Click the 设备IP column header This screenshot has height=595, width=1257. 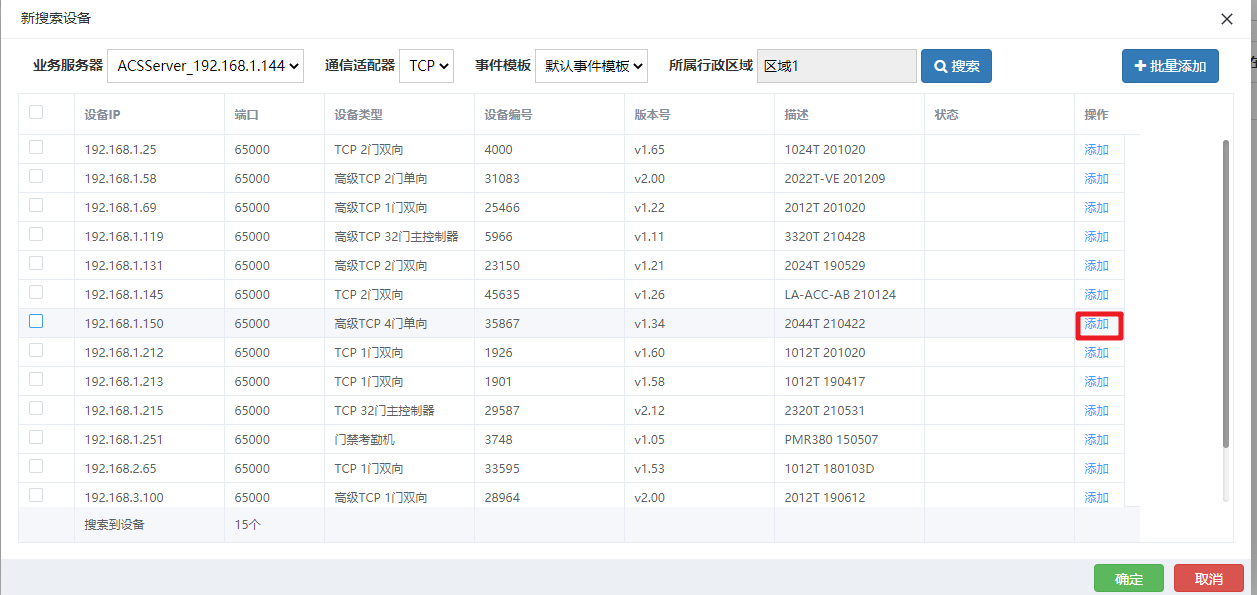100,113
